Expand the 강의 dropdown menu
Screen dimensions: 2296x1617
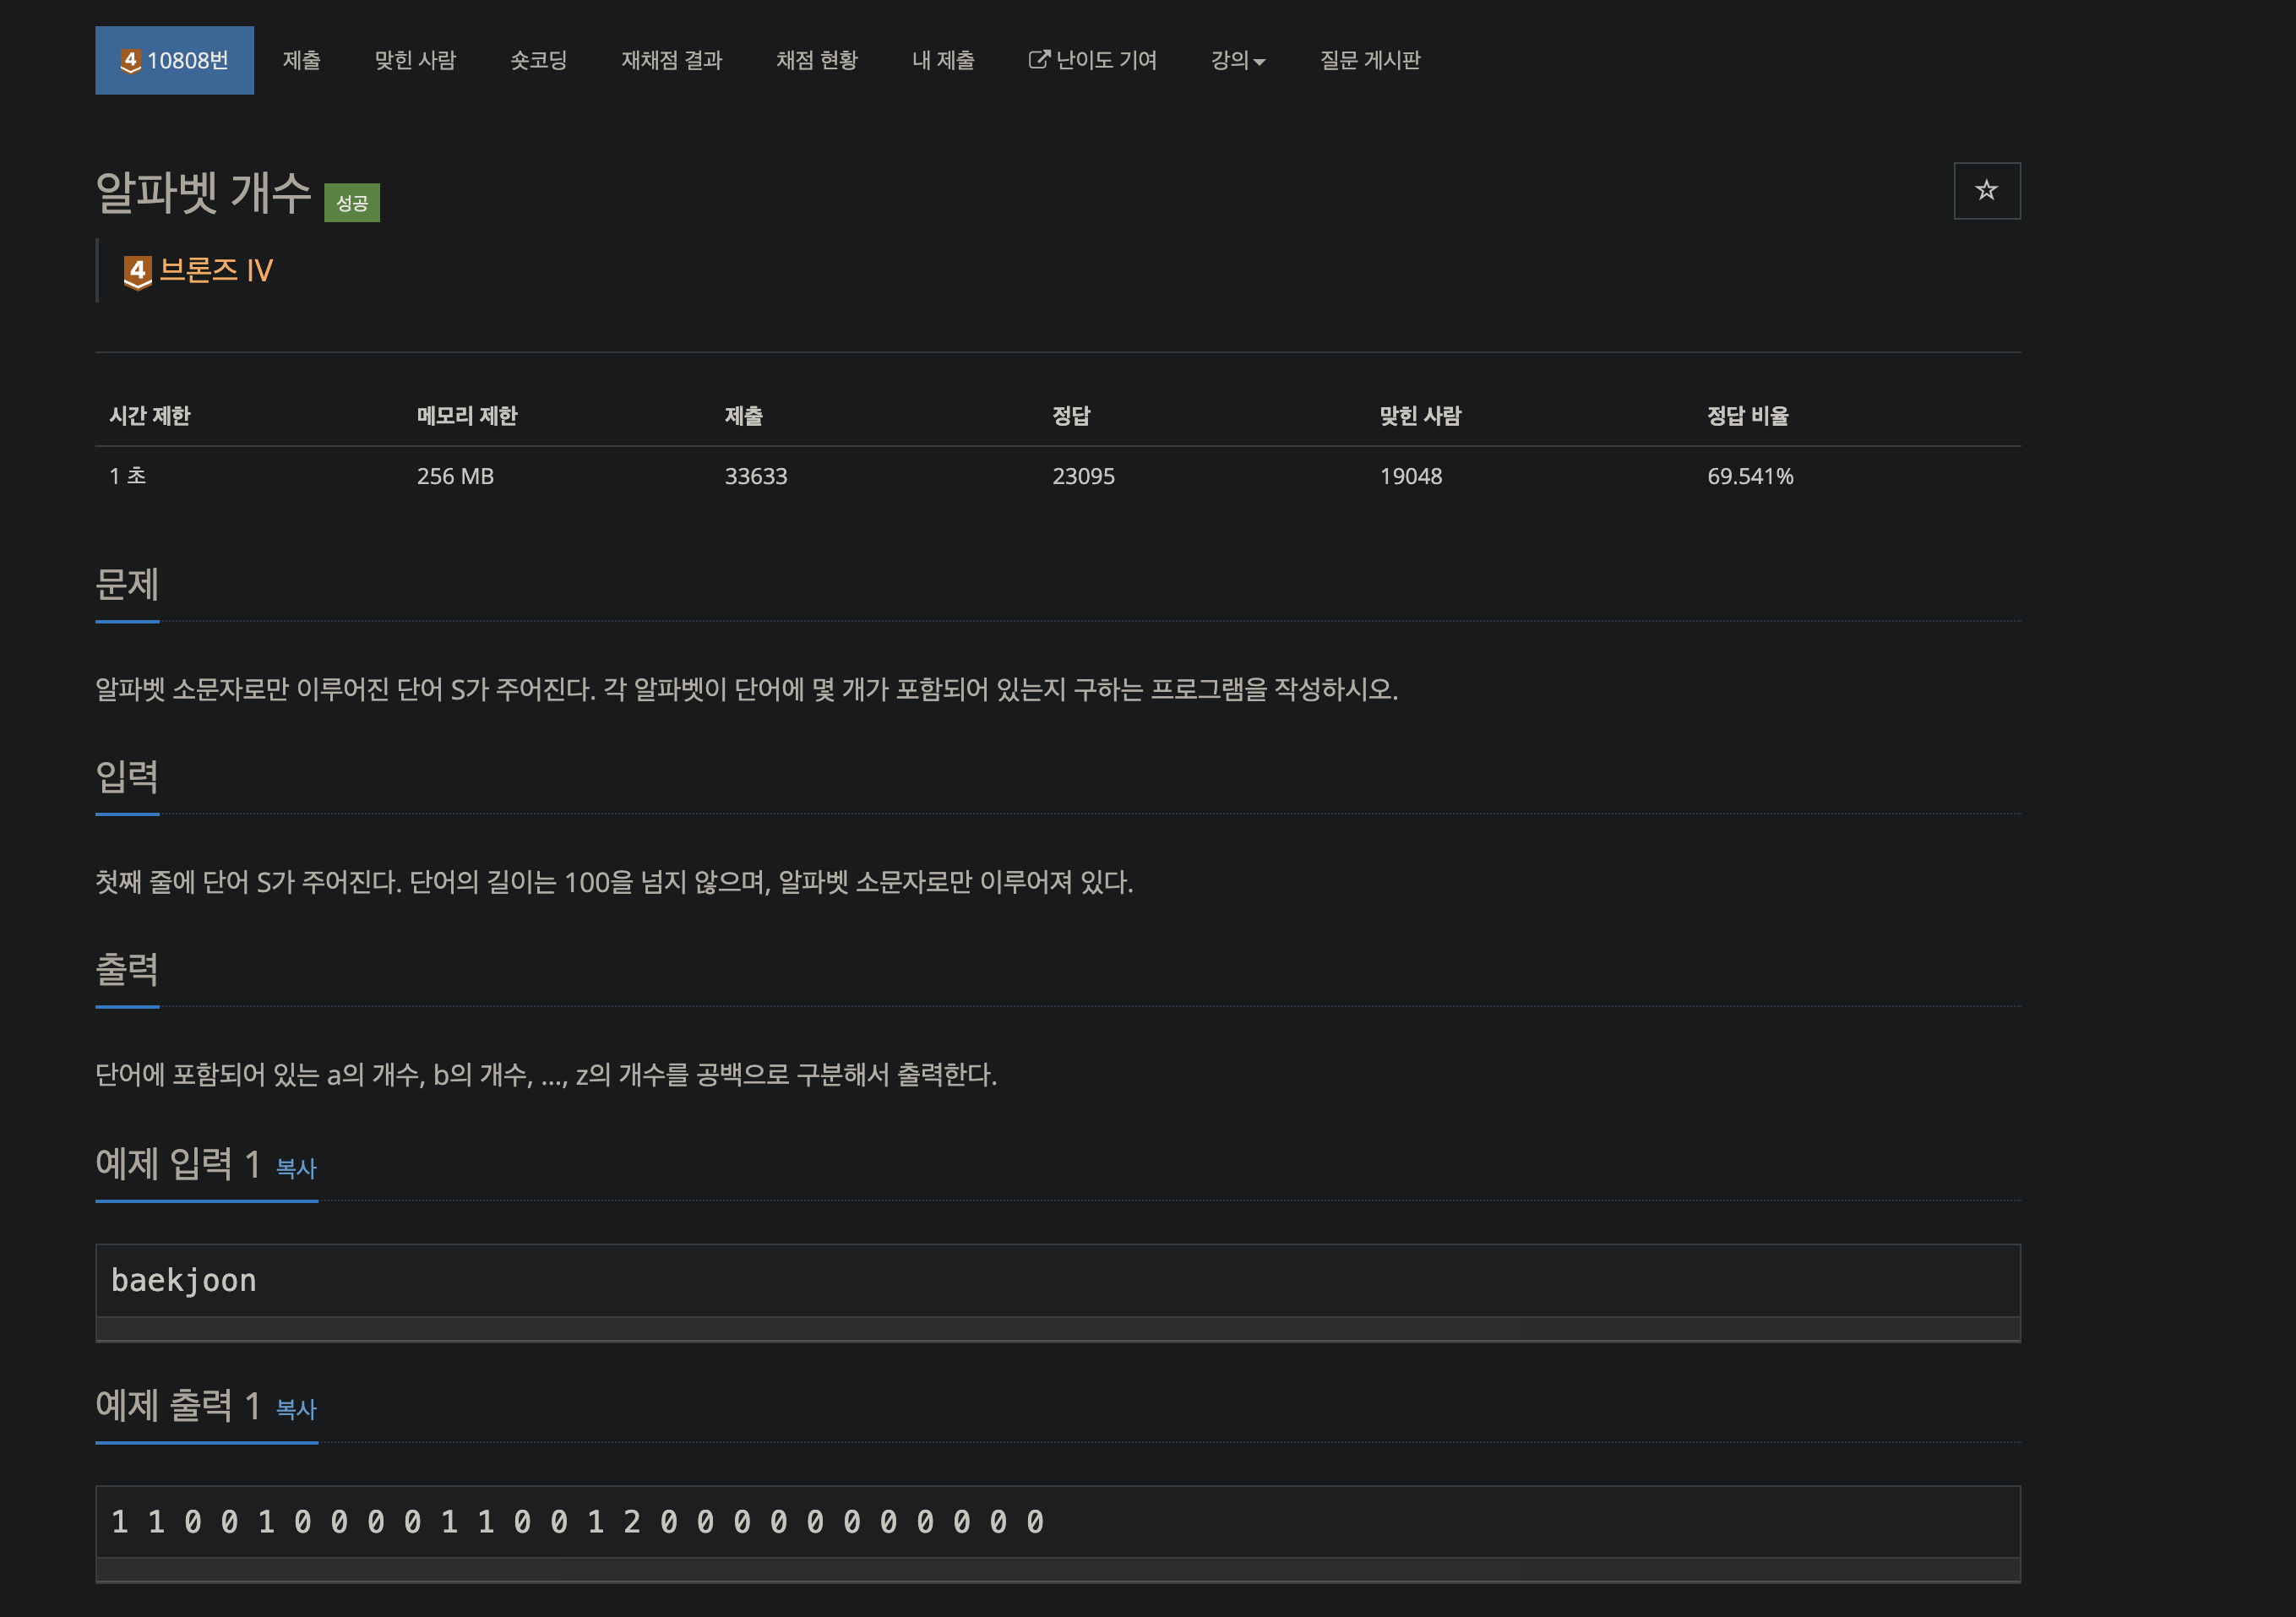point(1237,61)
